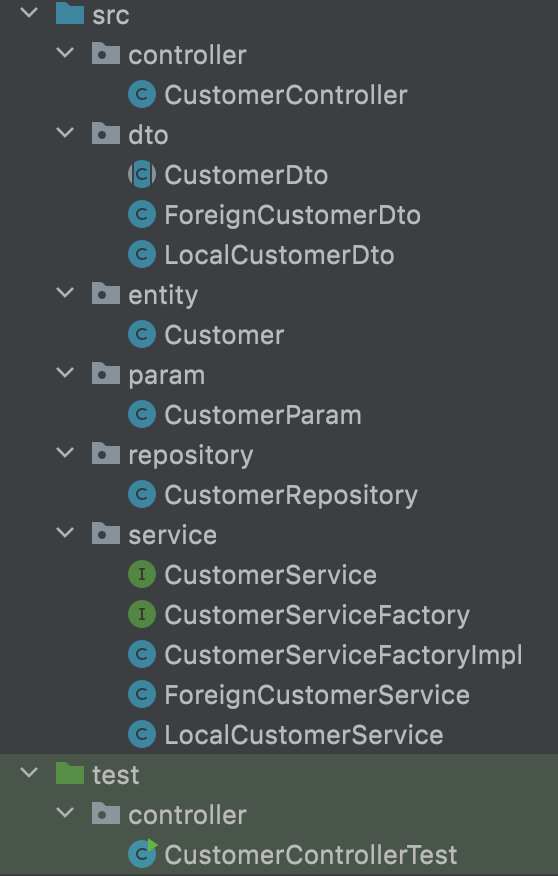Open the CustomerControllerTest class
The height and width of the screenshot is (876, 558).
tap(311, 855)
